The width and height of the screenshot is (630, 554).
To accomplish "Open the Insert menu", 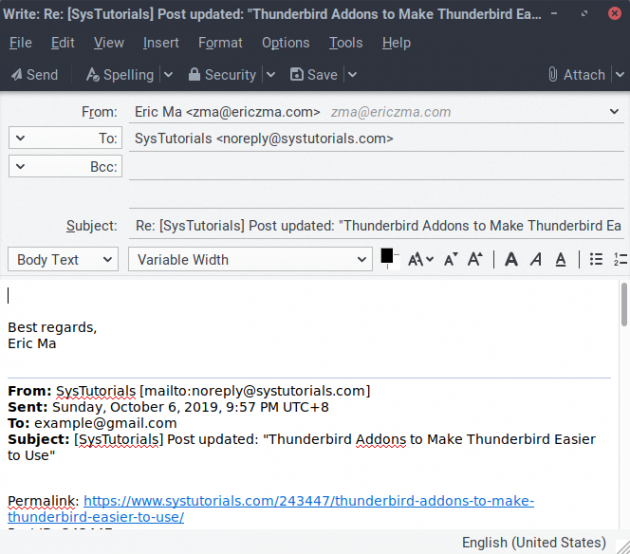I will 161,43.
